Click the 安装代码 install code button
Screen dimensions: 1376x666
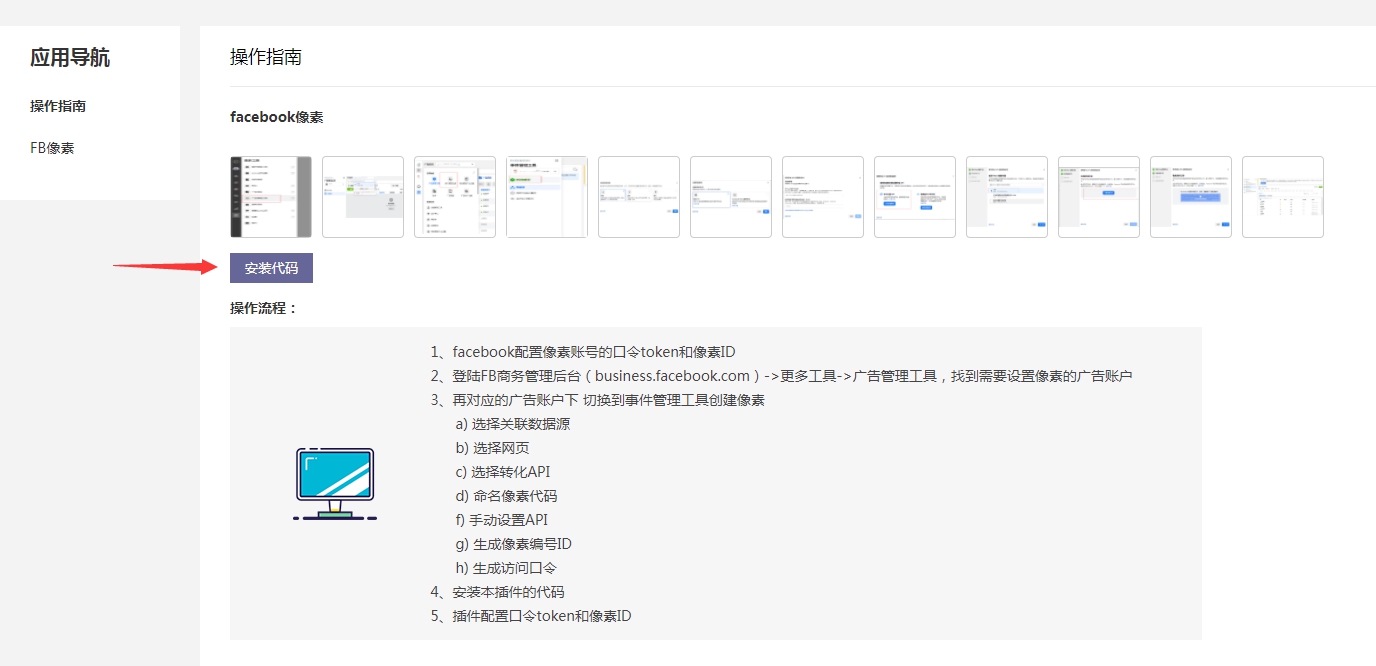point(271,268)
